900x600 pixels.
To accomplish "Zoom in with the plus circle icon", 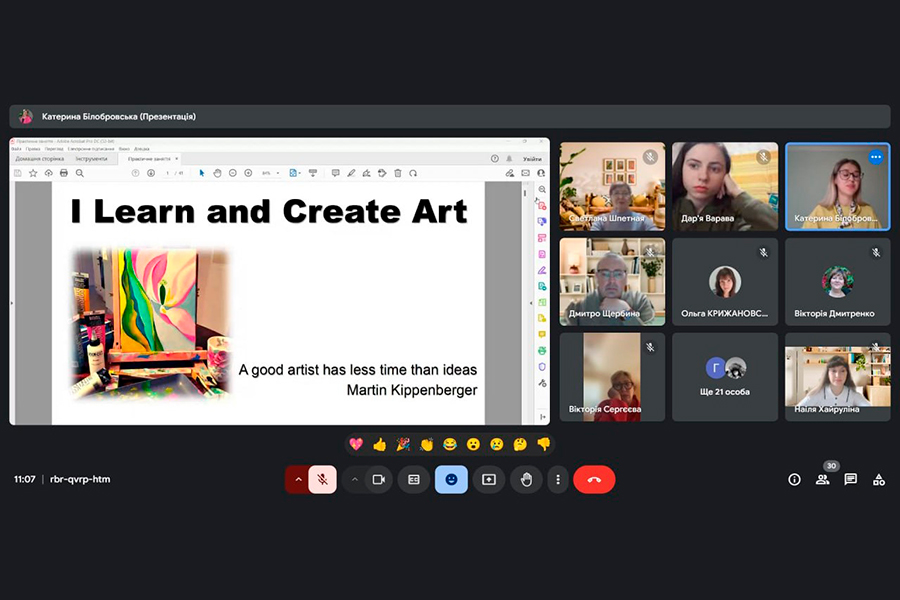I will tap(248, 173).
